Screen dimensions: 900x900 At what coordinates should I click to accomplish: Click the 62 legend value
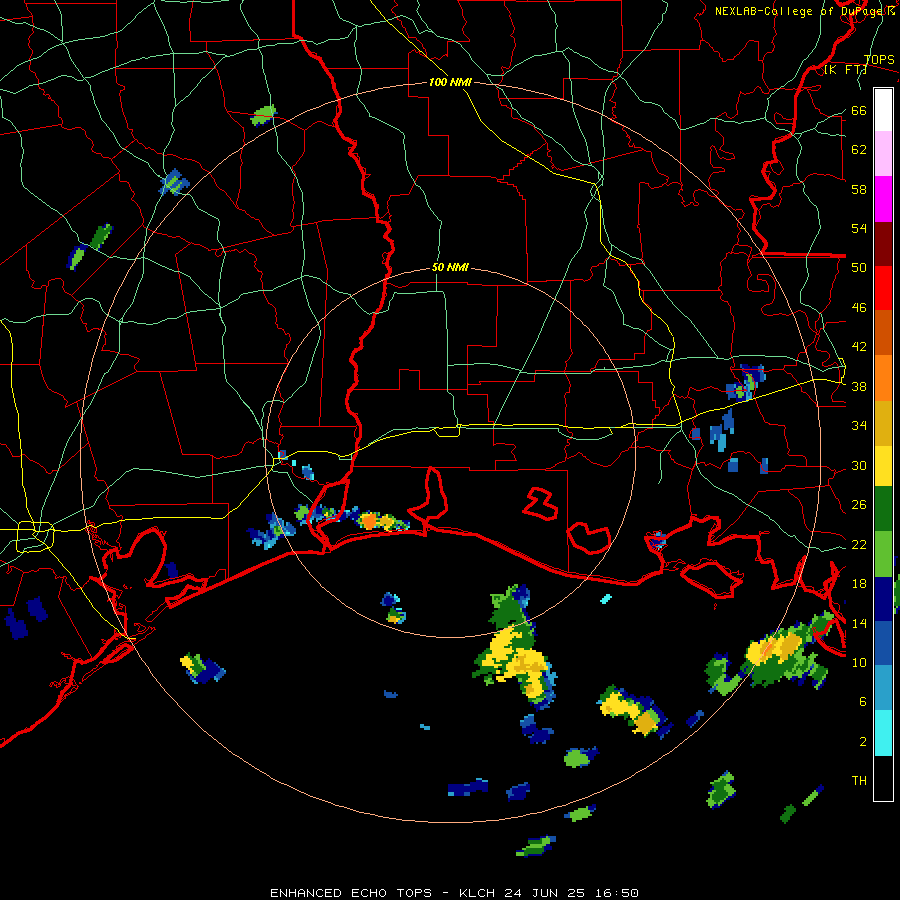click(859, 150)
